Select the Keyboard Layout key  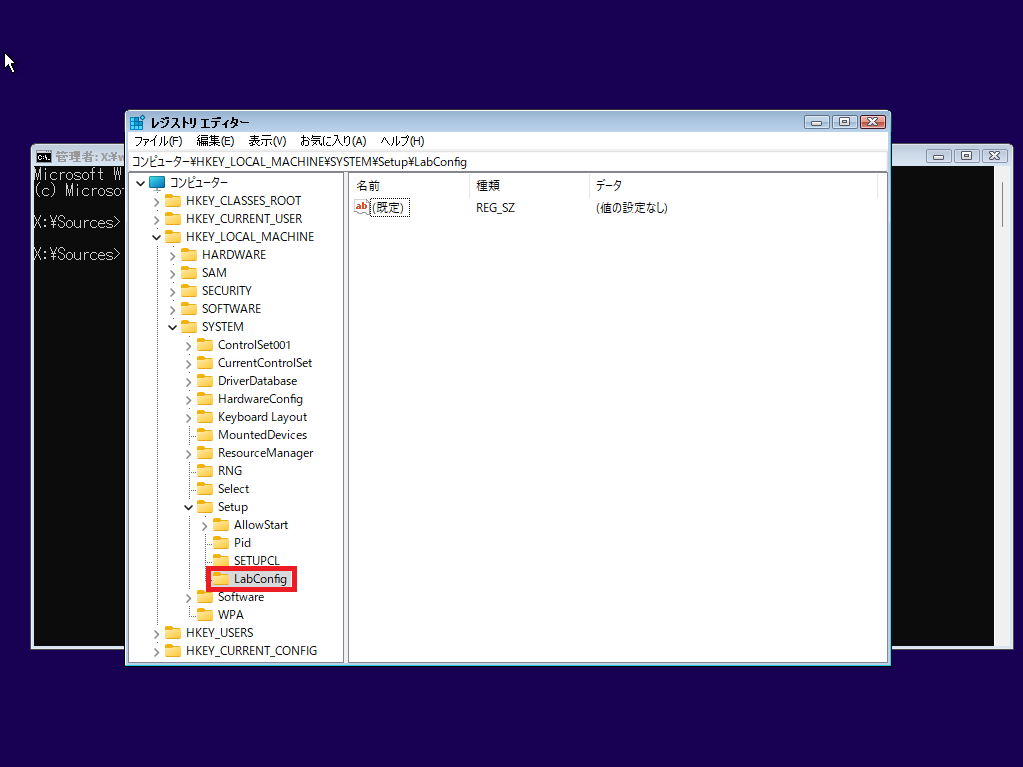pyautogui.click(x=262, y=417)
